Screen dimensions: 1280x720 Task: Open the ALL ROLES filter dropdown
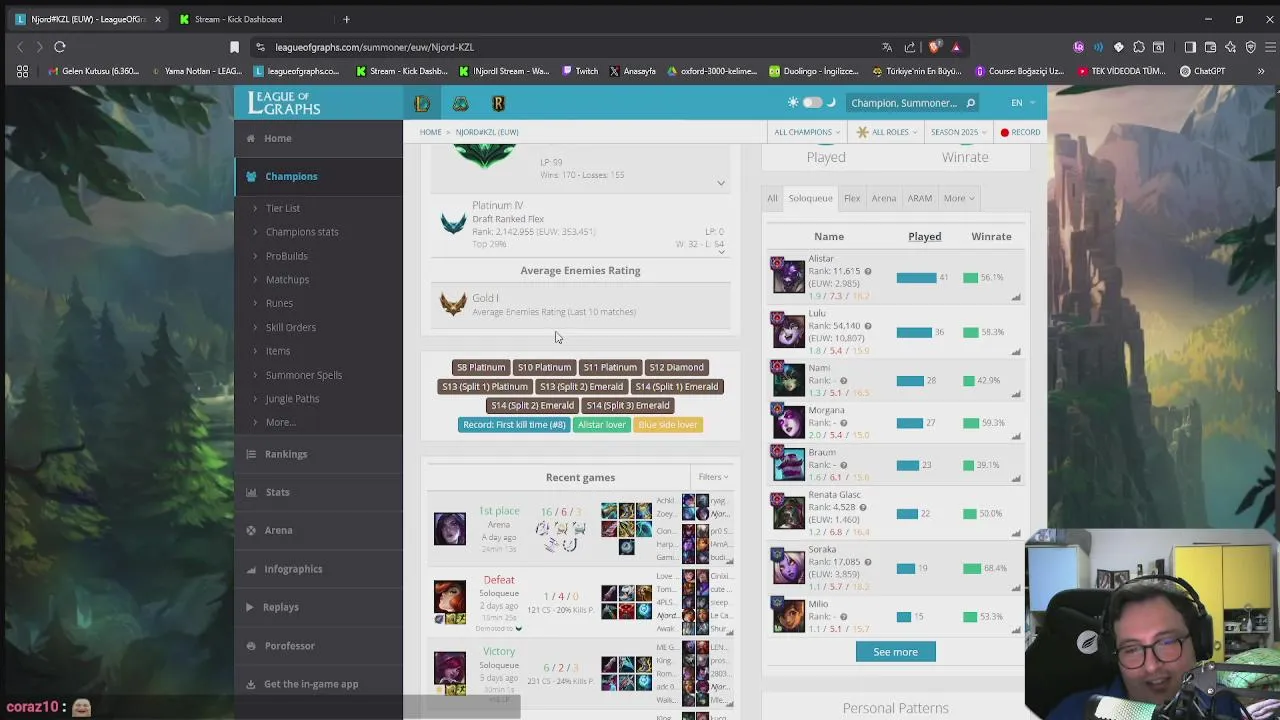888,132
